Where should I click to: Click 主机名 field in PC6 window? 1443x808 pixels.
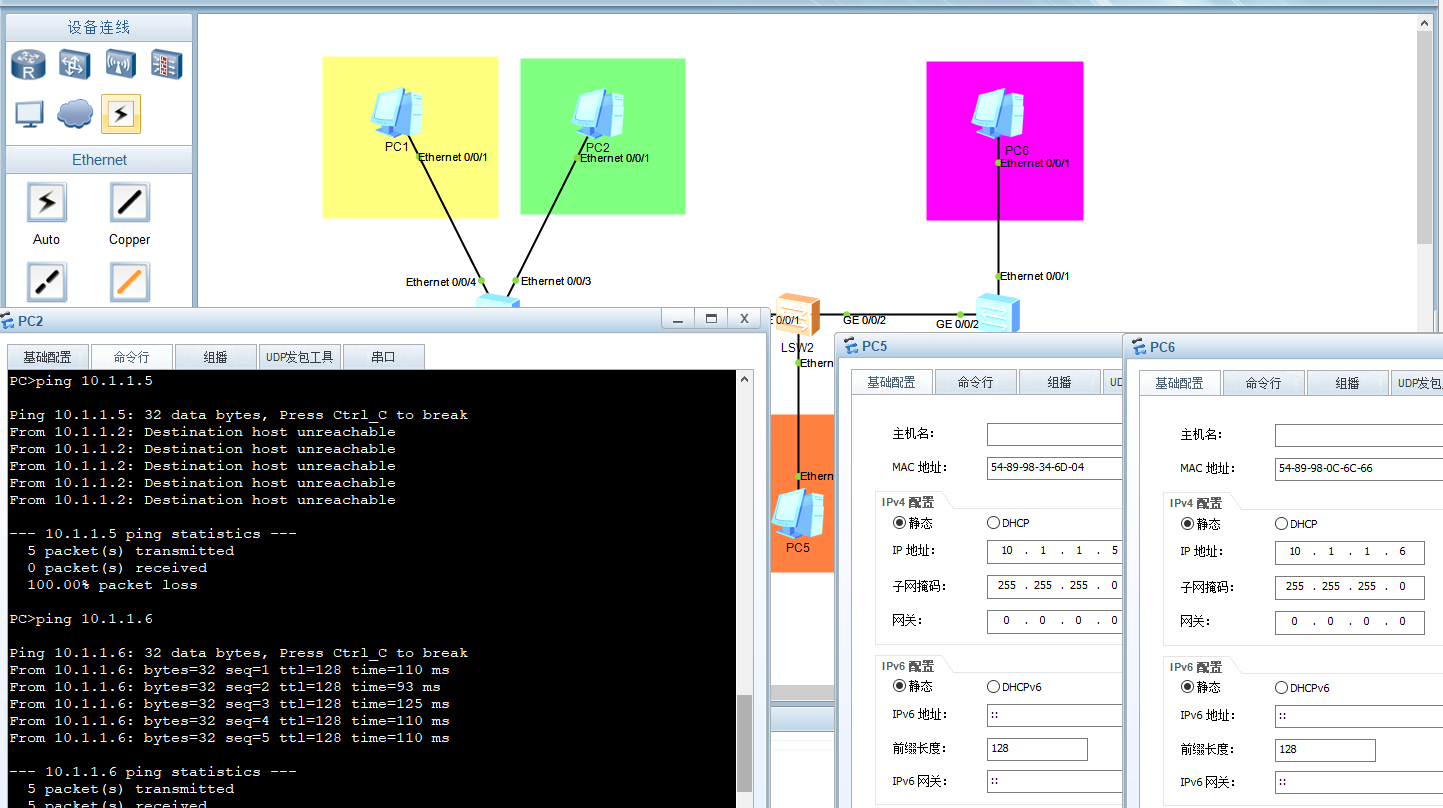click(x=1358, y=435)
